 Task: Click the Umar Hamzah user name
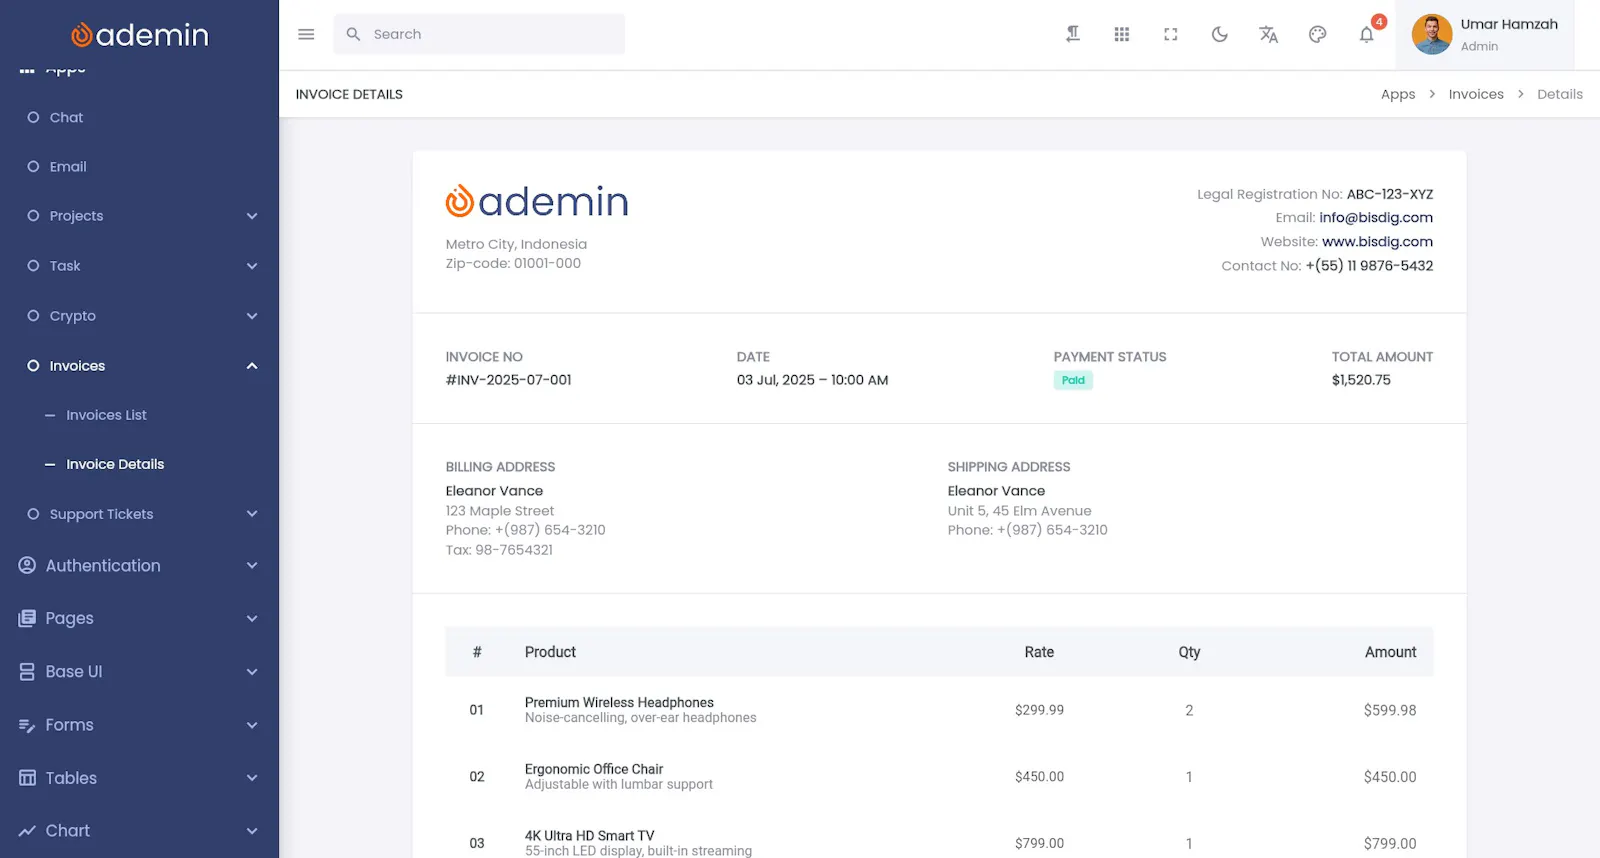click(1509, 24)
